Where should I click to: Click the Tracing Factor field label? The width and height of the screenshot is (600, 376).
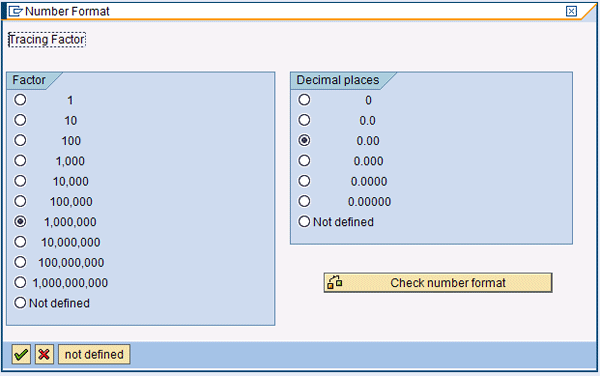tap(47, 39)
